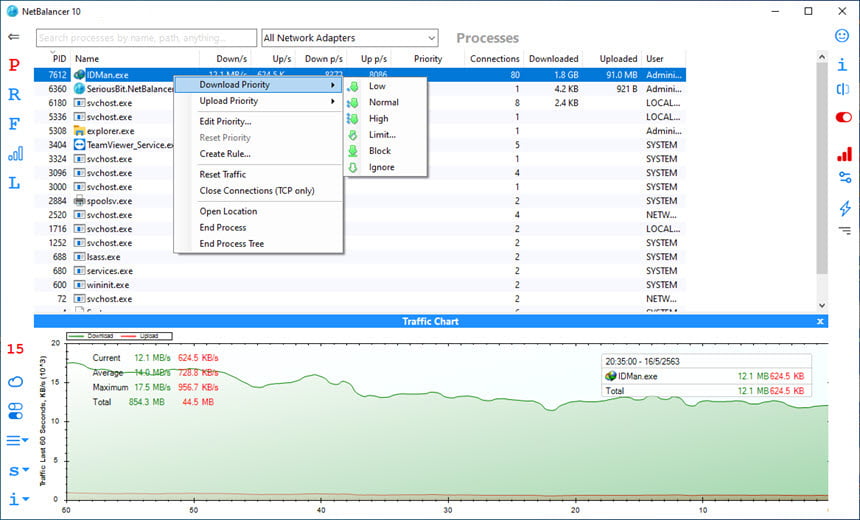Select the wininit.exe process row
The image size is (860, 520).
[x=360, y=285]
